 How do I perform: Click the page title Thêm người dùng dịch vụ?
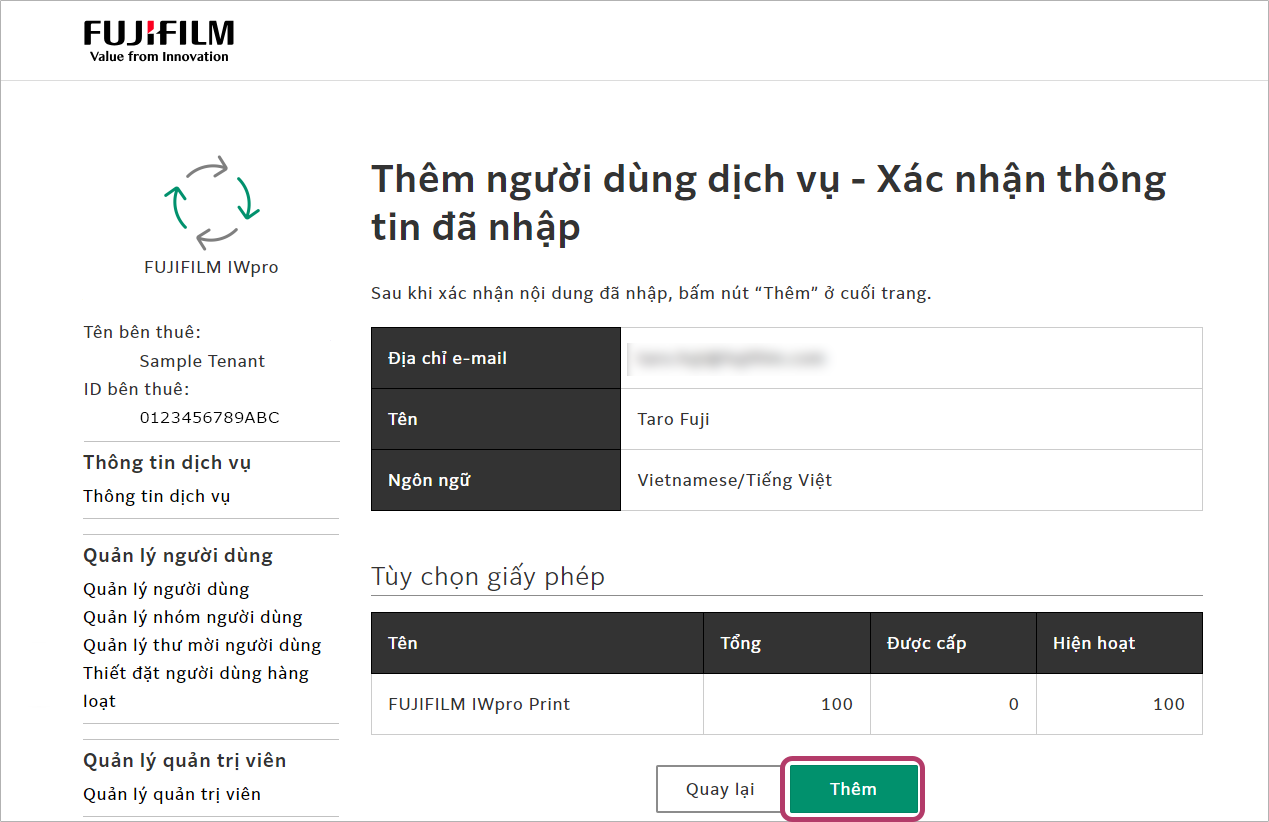coord(769,203)
